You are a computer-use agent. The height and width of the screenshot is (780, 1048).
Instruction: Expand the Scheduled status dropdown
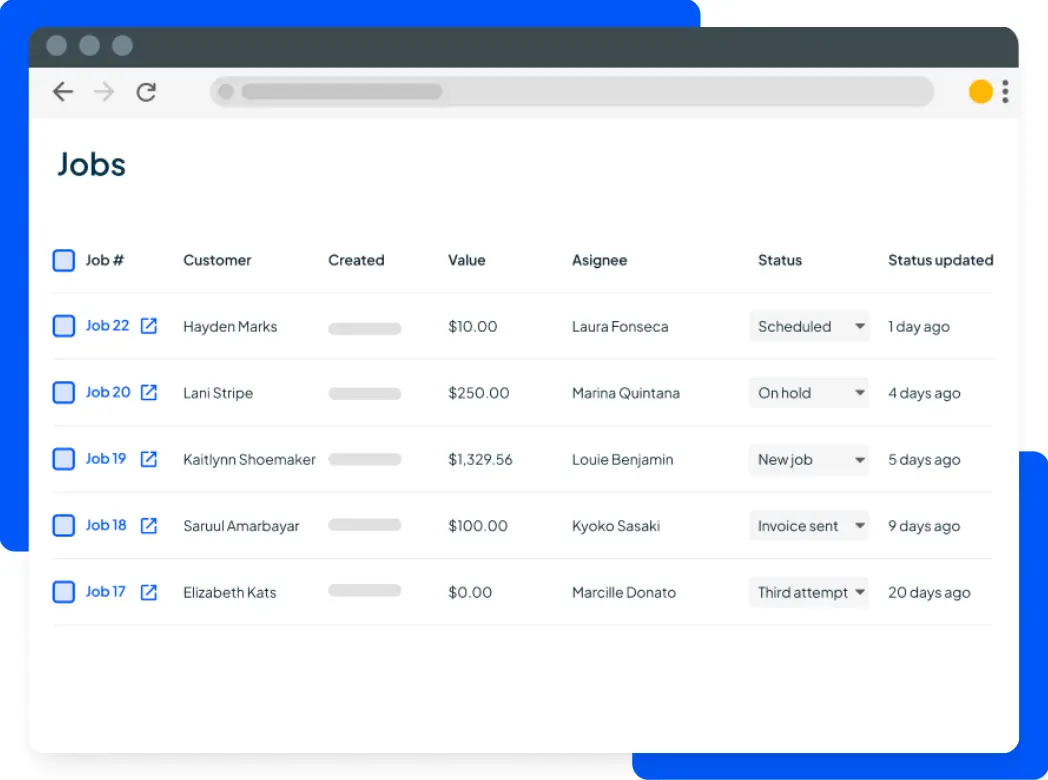(809, 326)
